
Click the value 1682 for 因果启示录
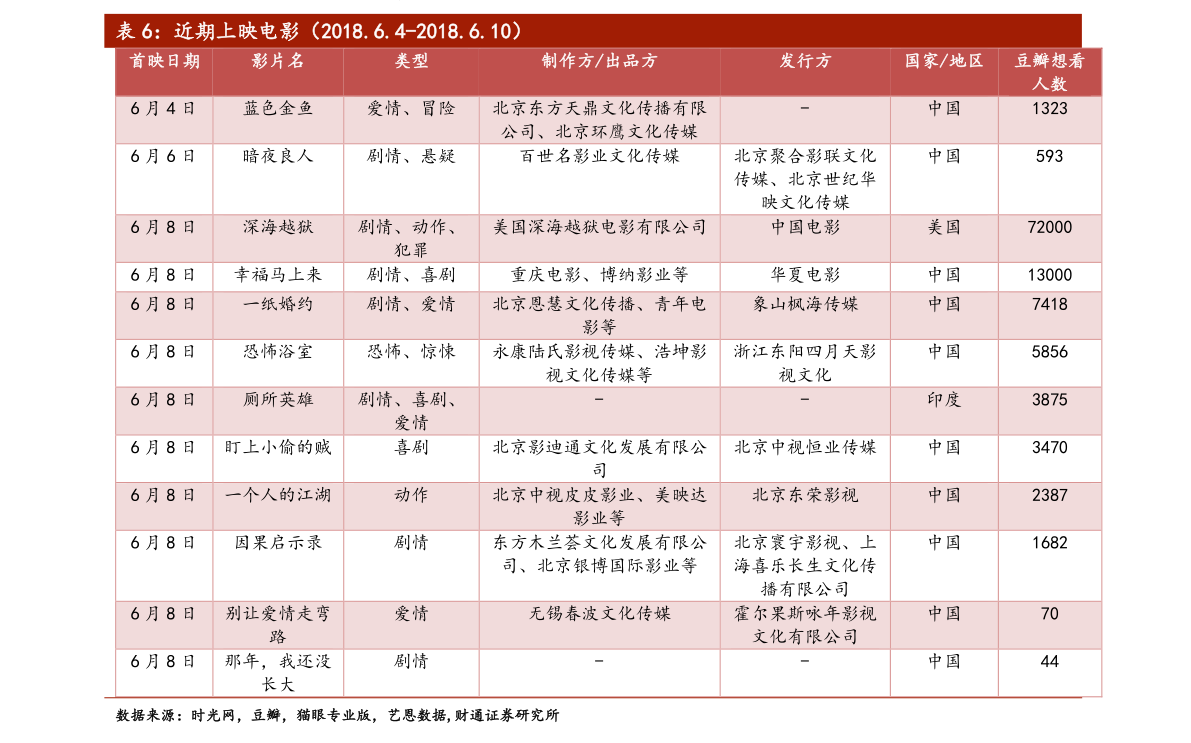coord(1050,543)
